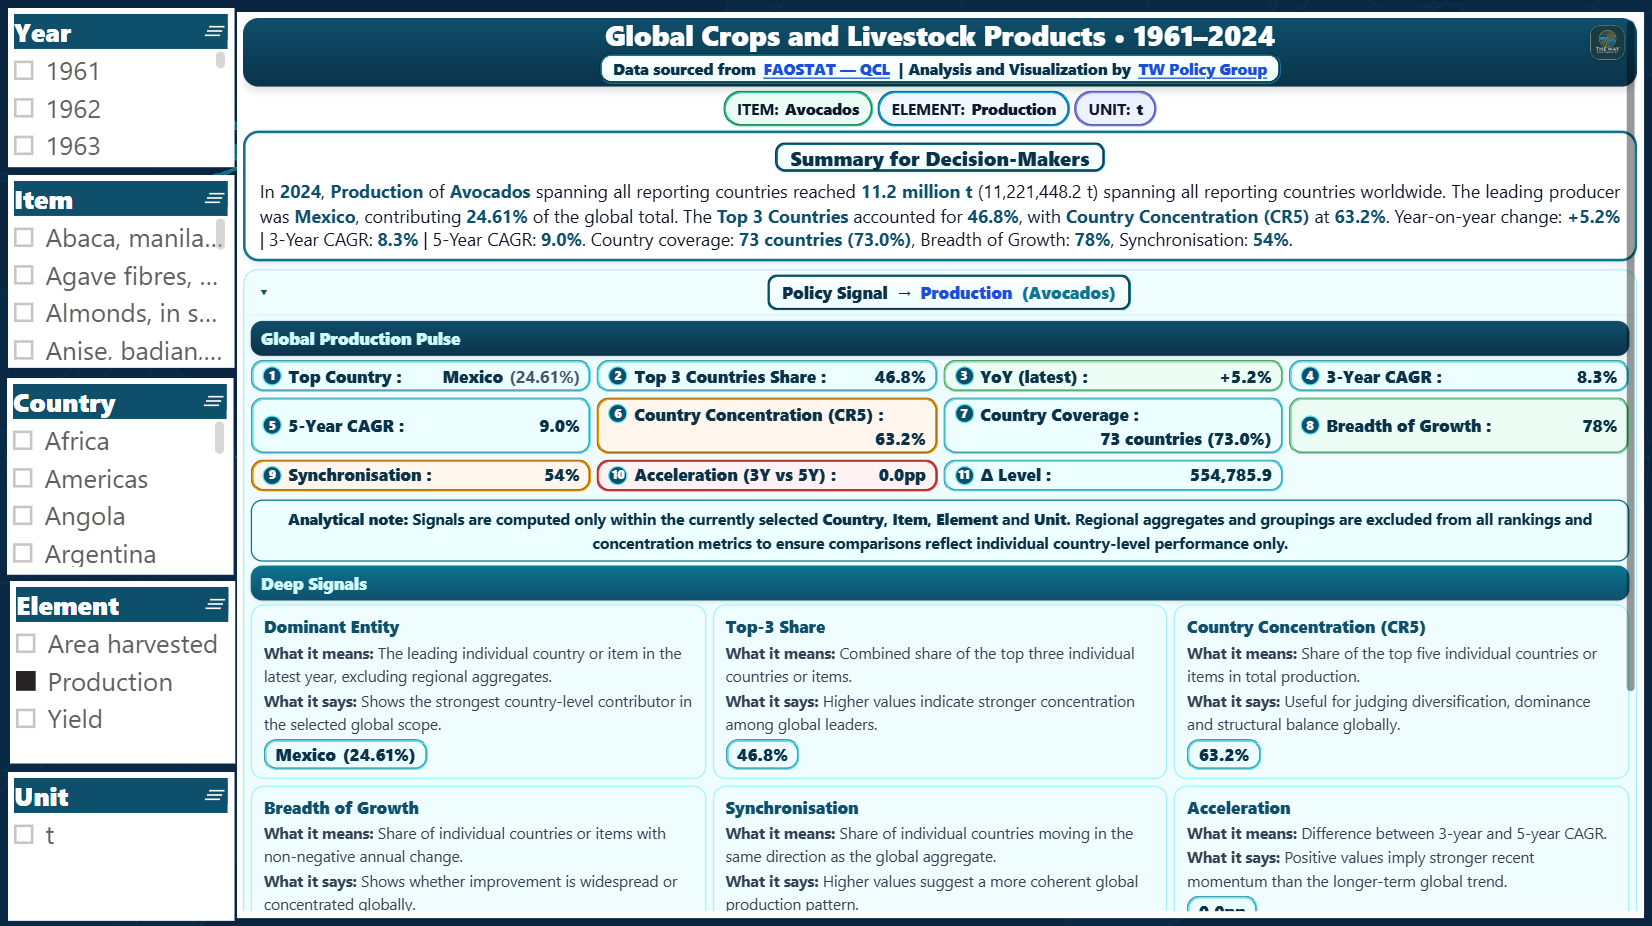Screen dimensions: 1652x926
Task: Click the YoY (latest) badge icon
Action: tap(963, 376)
